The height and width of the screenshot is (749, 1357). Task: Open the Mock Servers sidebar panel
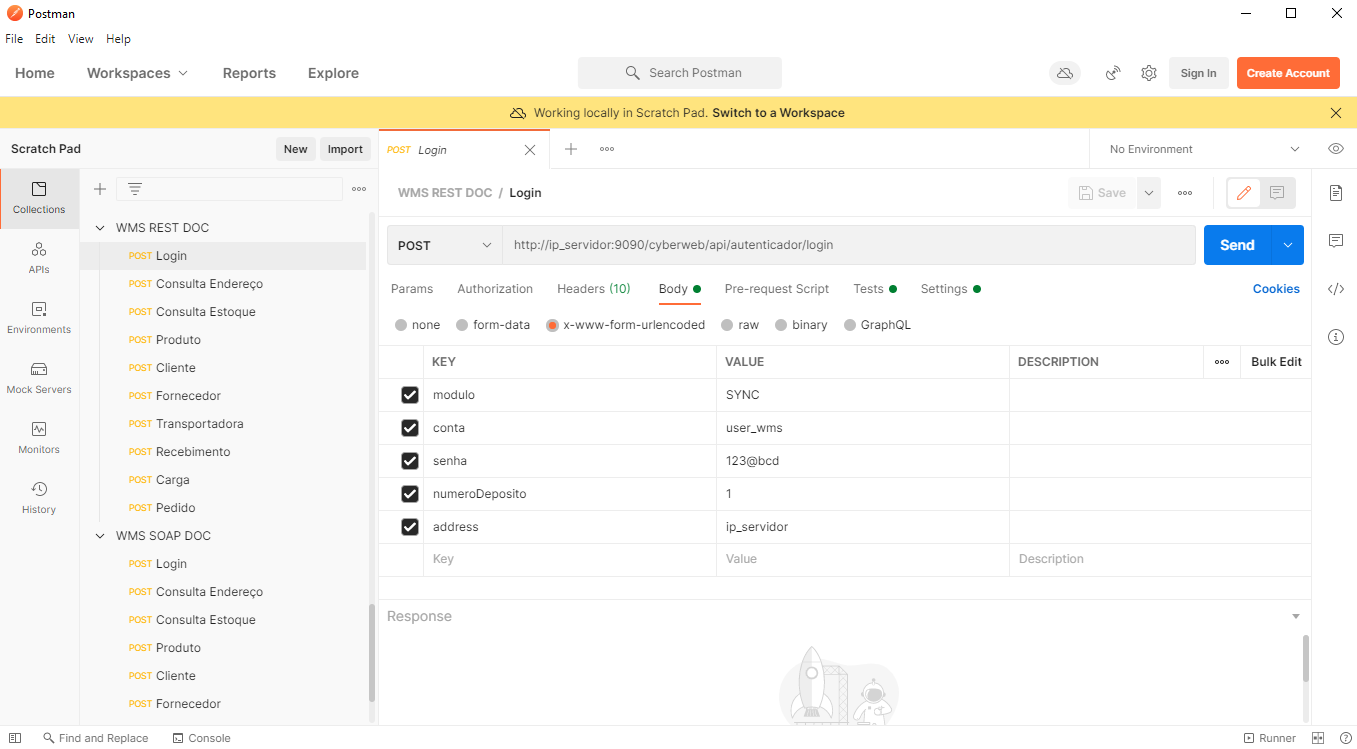pyautogui.click(x=39, y=378)
